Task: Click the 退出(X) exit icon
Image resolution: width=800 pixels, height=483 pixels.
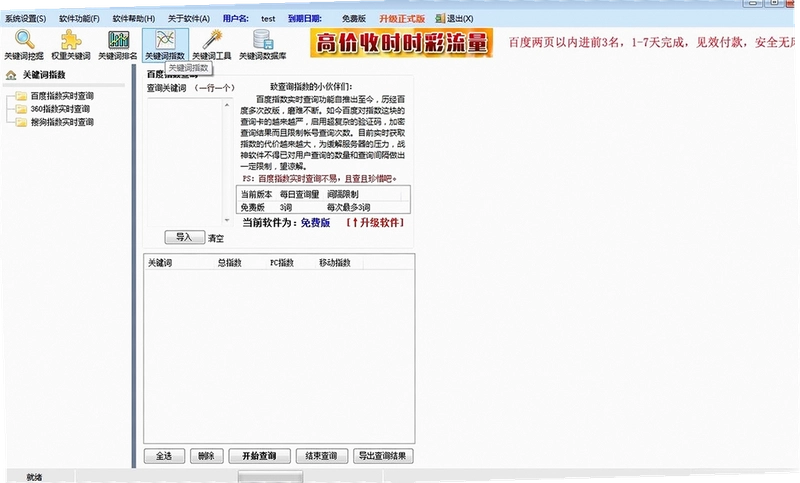Action: coord(440,18)
